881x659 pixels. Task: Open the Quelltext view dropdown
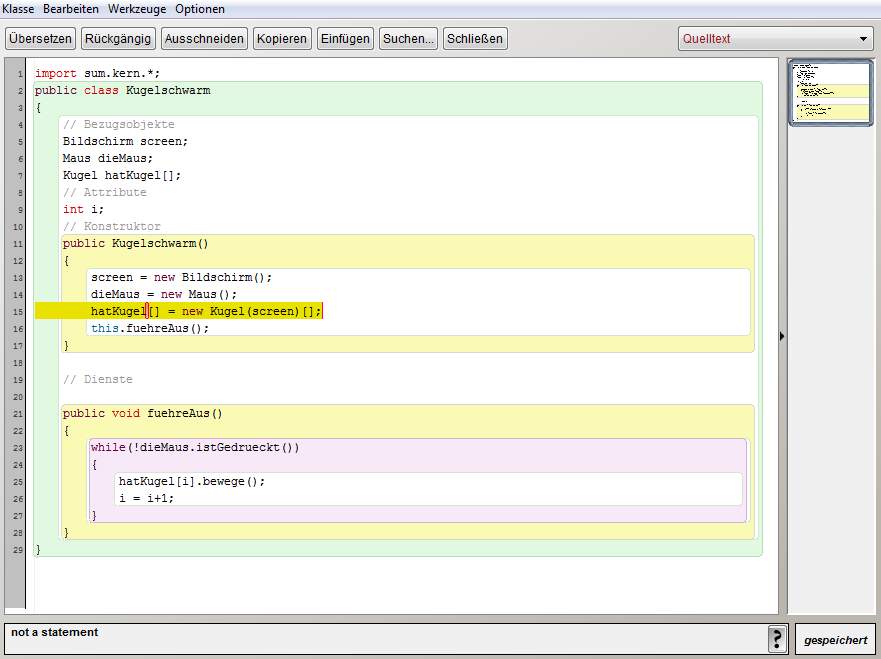click(775, 39)
